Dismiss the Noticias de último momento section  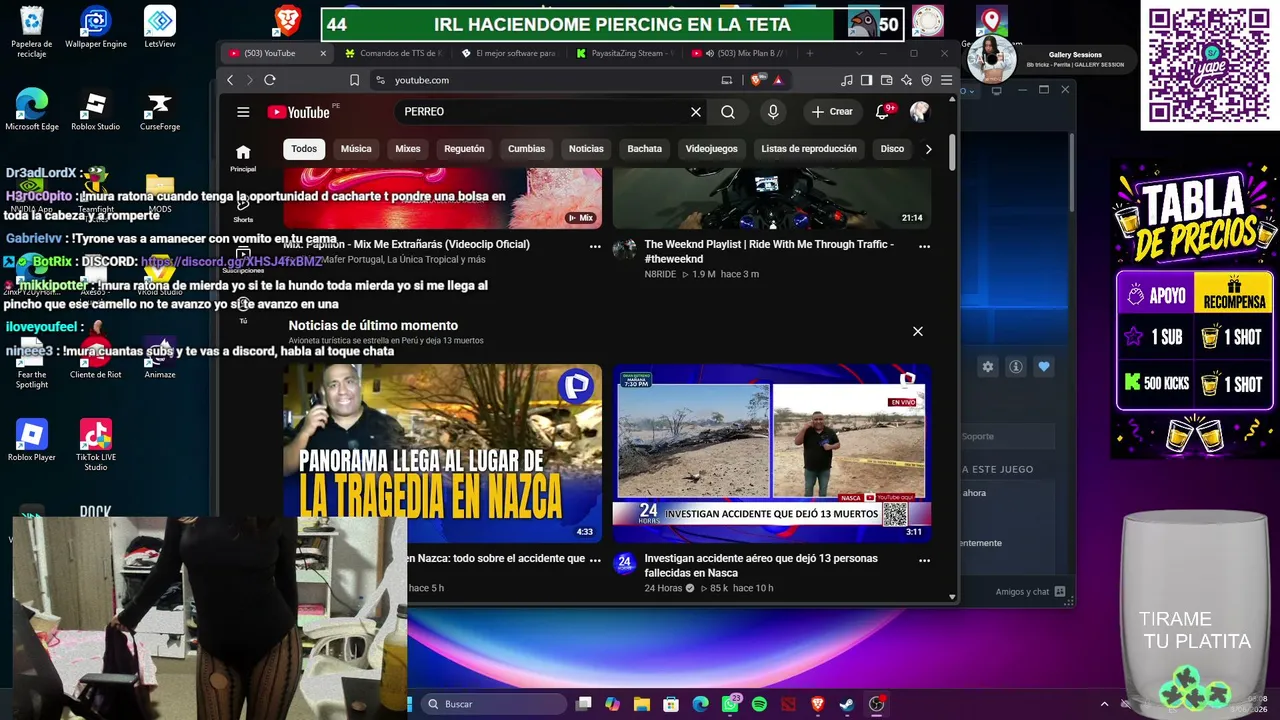click(x=918, y=331)
